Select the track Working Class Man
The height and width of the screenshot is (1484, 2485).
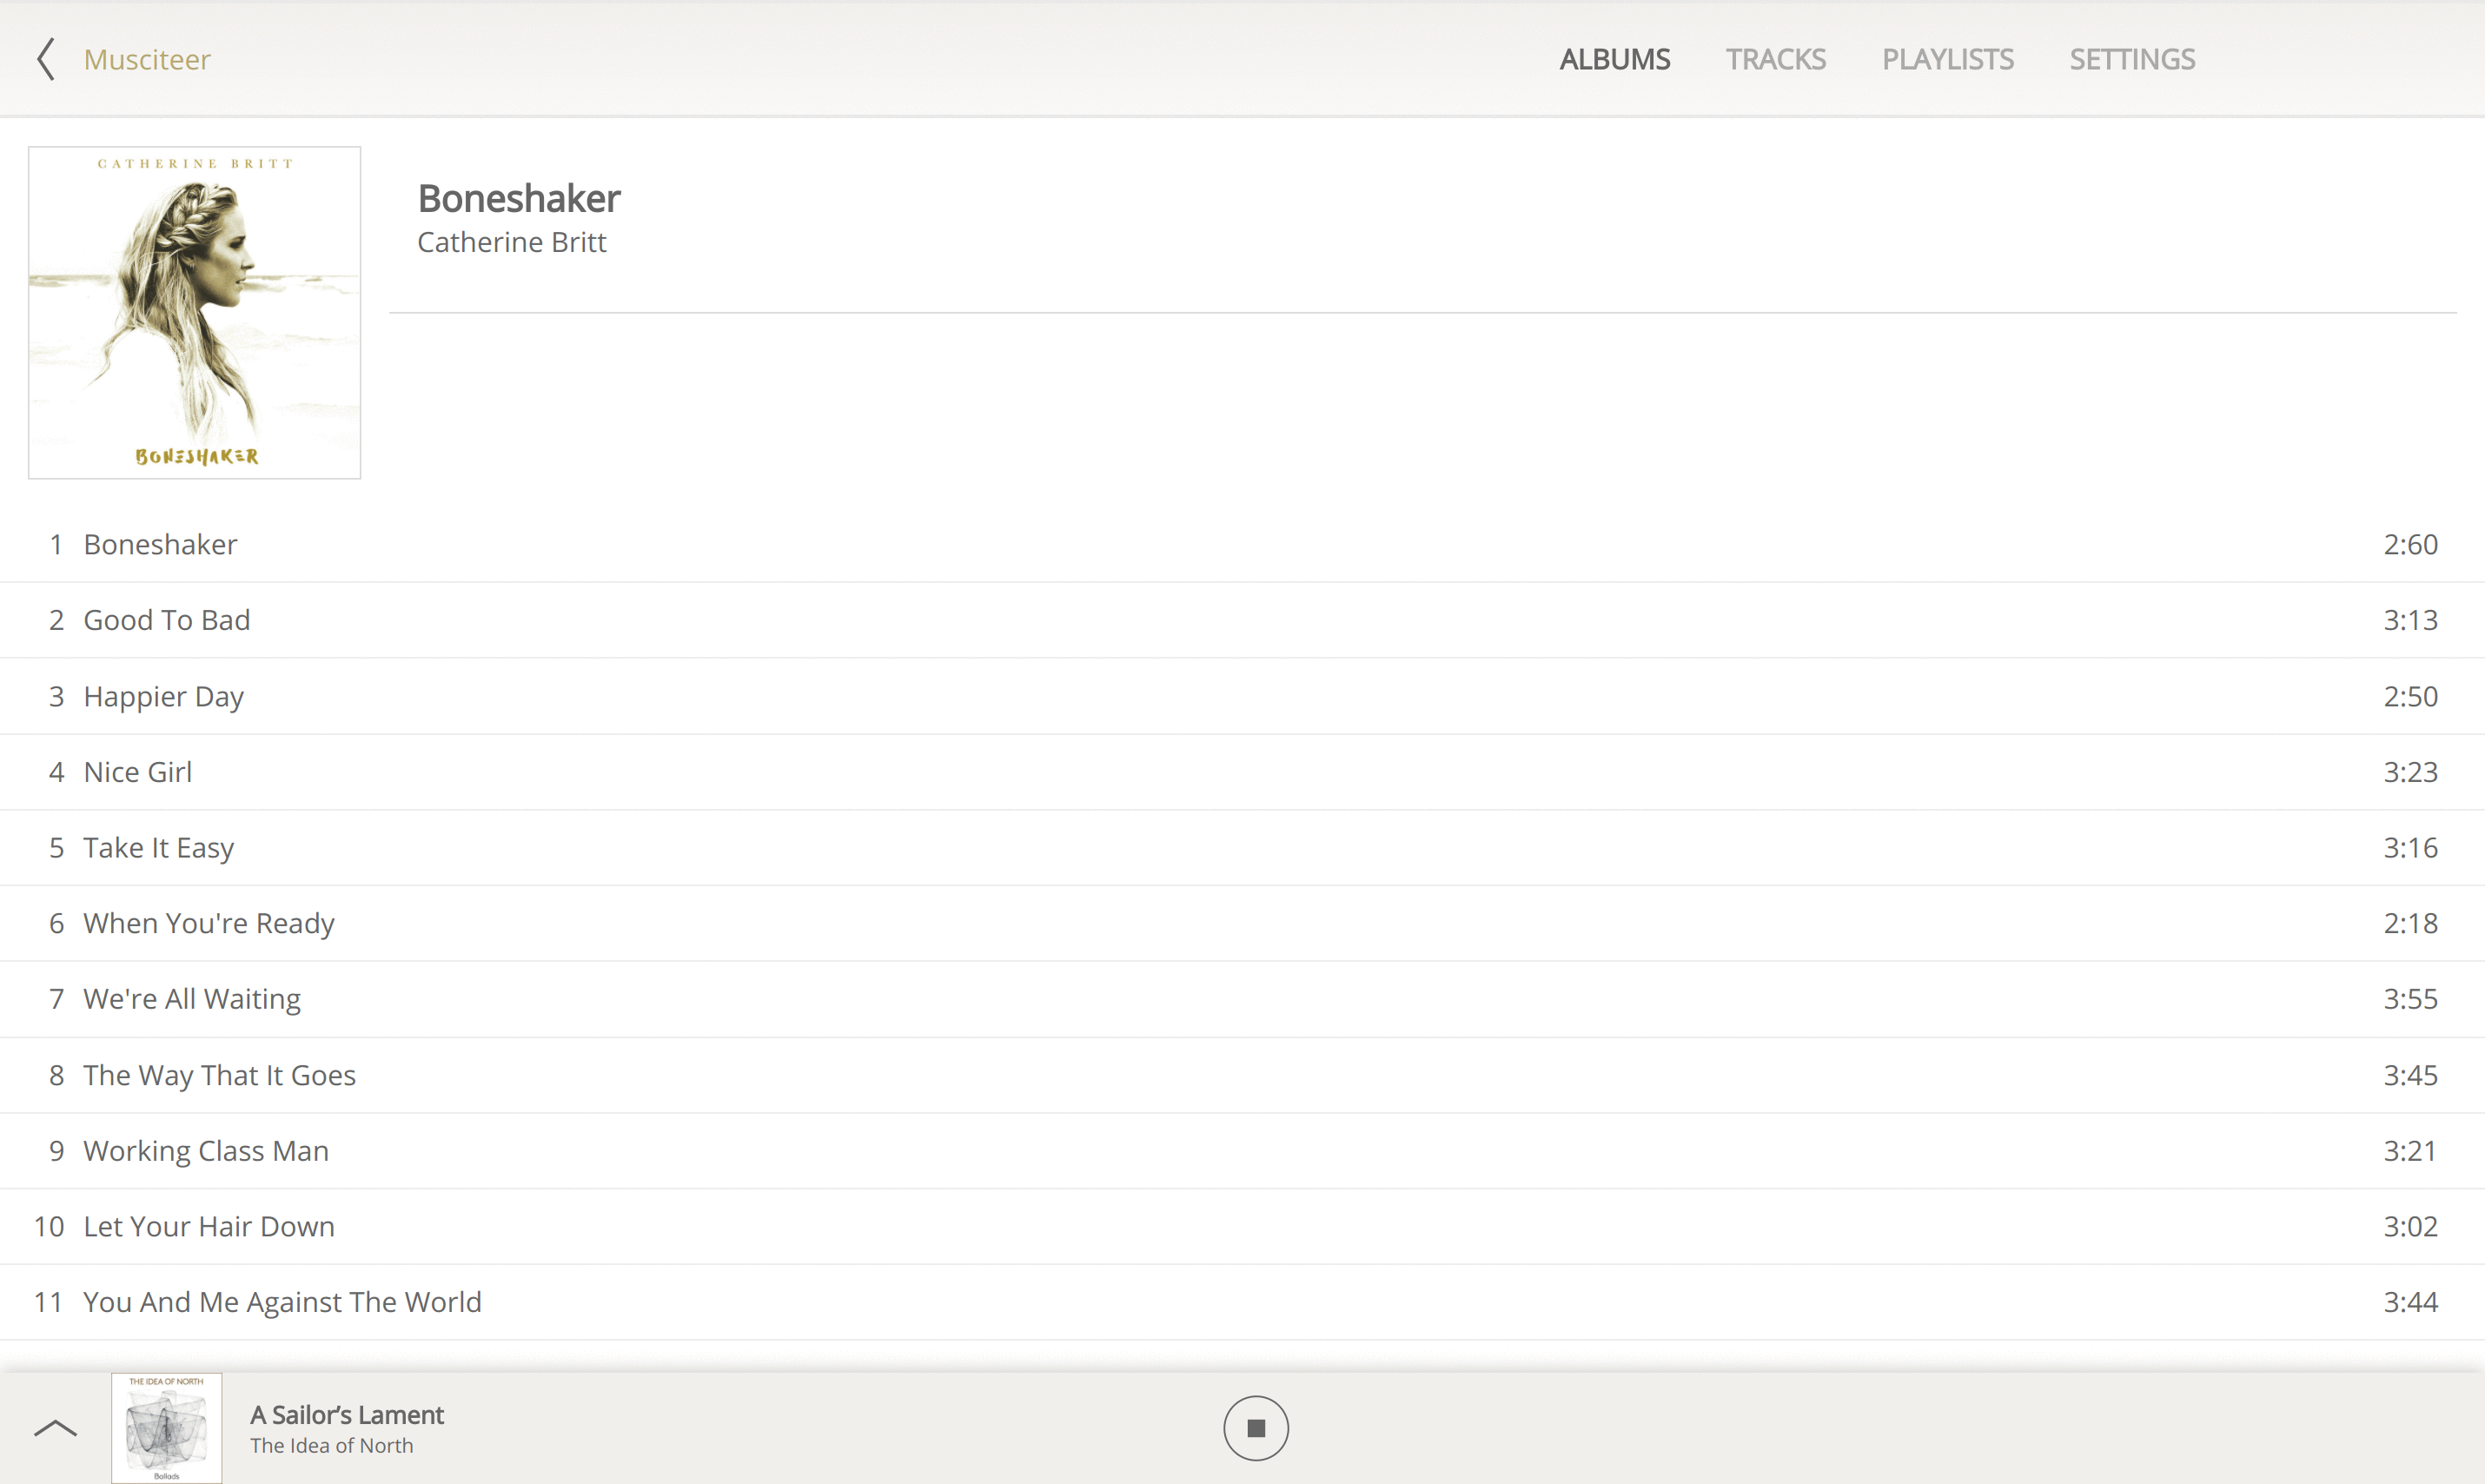point(205,1151)
